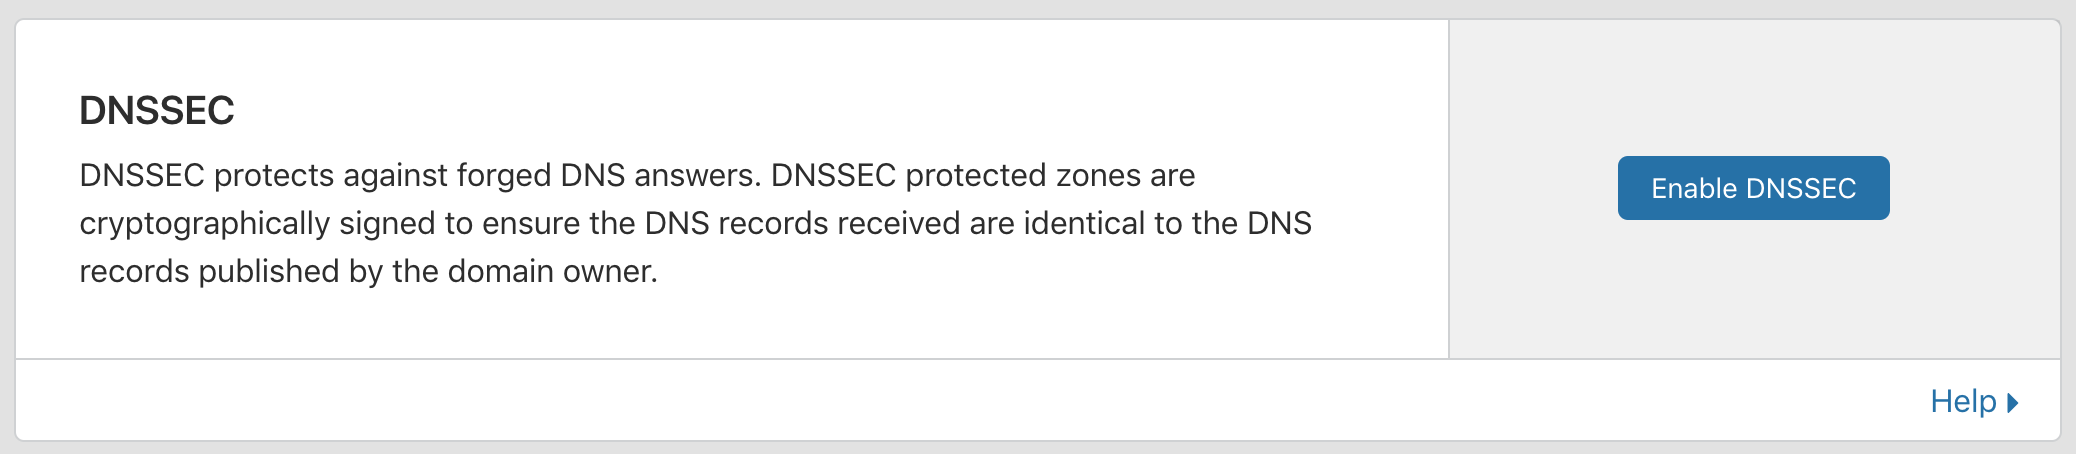The height and width of the screenshot is (454, 2076).
Task: Click the bold DNSSEC heading
Action: pos(157,110)
